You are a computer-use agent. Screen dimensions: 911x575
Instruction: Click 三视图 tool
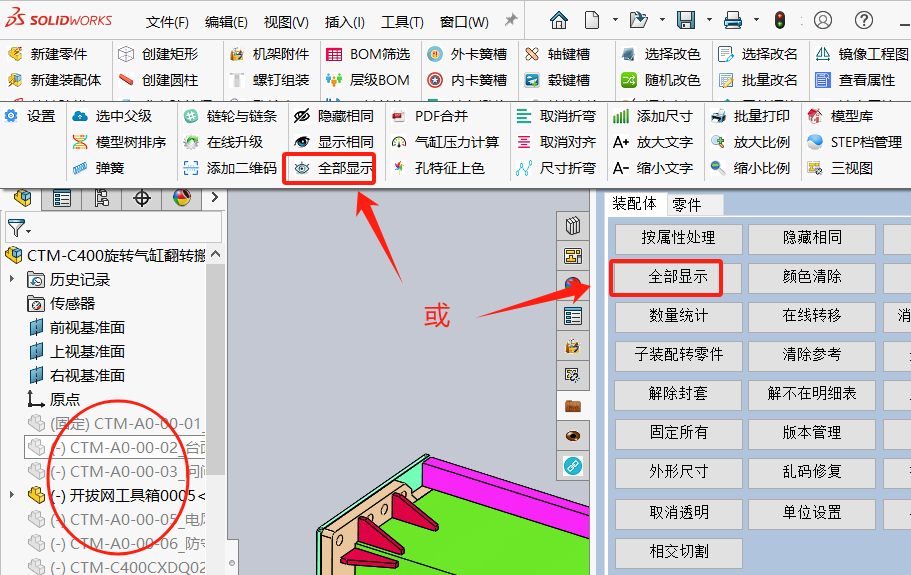point(840,168)
